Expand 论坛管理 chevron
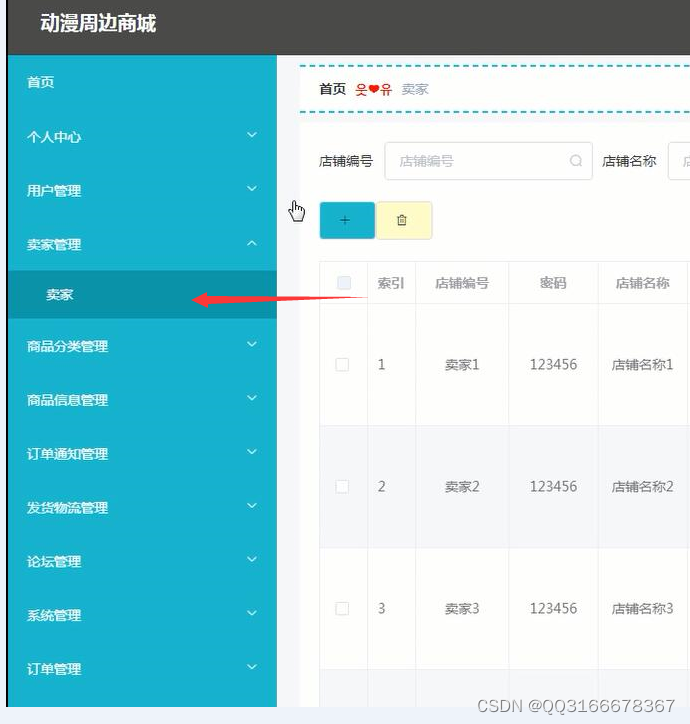The height and width of the screenshot is (724, 690). 252,559
